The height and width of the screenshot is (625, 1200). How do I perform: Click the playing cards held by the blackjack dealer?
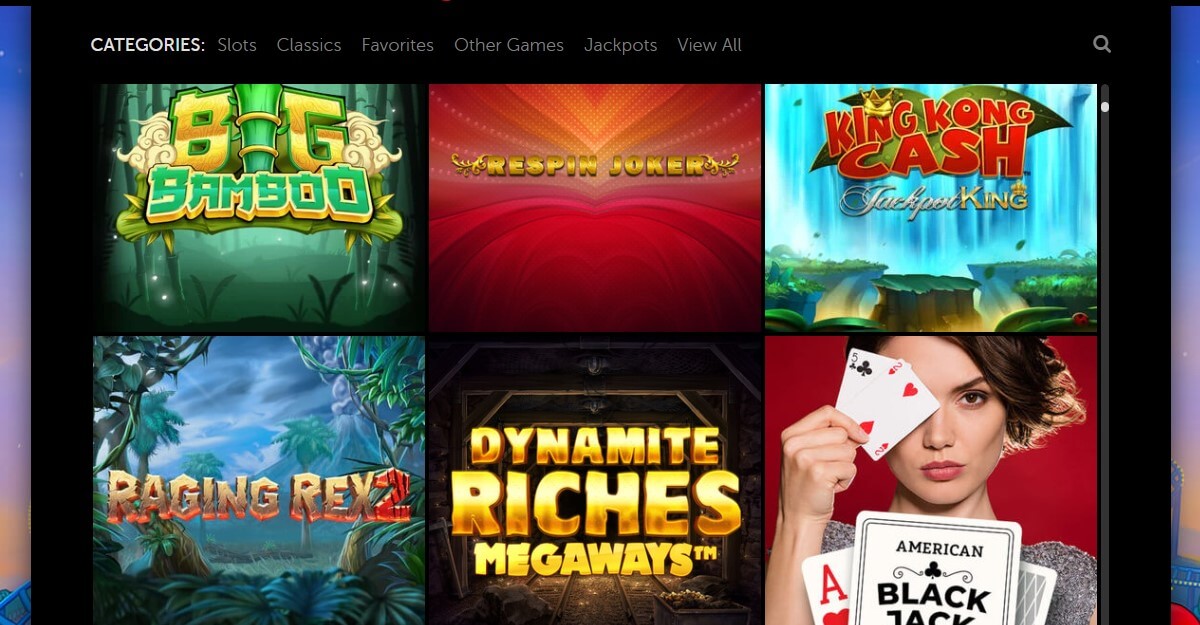tap(887, 402)
